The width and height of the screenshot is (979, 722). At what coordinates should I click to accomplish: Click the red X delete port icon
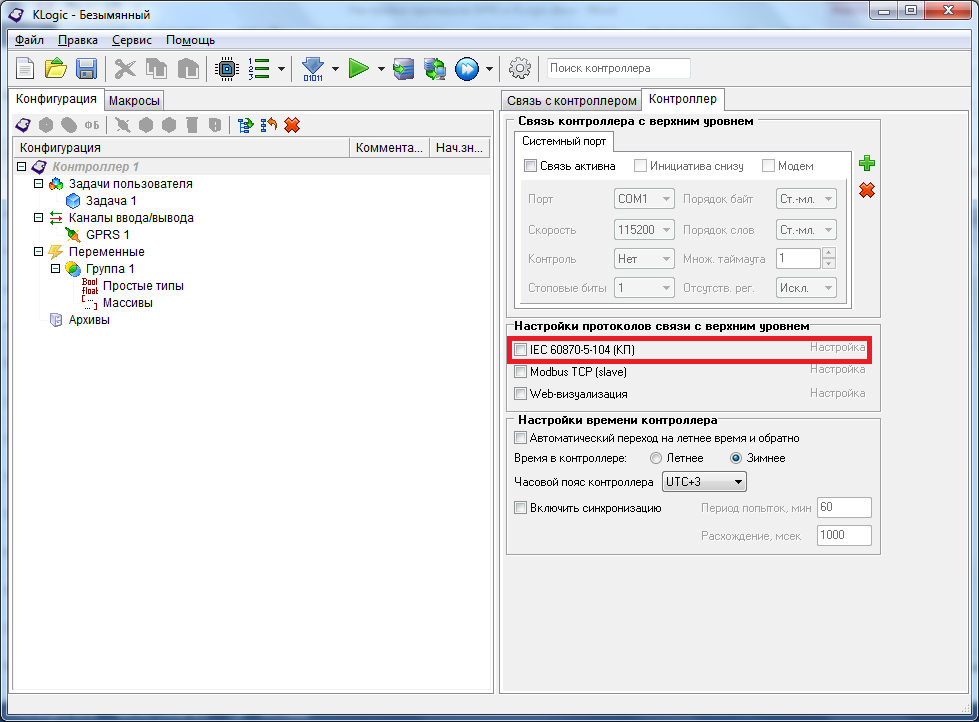(x=867, y=190)
